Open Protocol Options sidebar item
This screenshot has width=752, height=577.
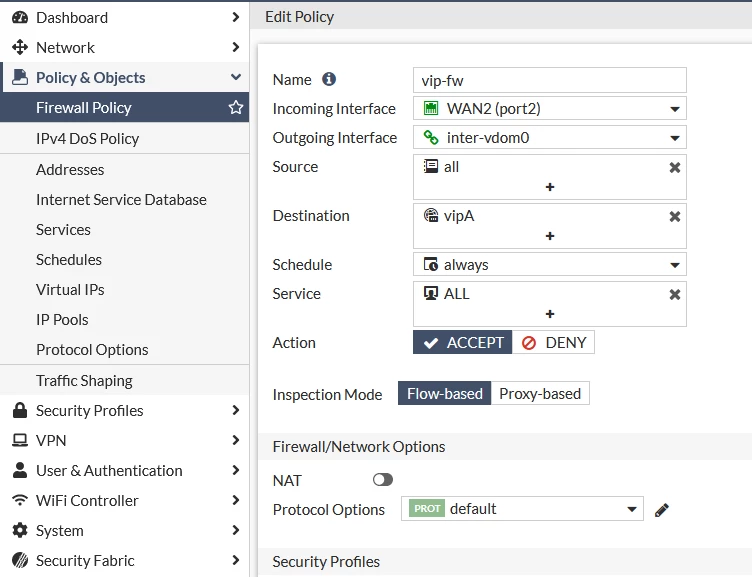pos(124,350)
